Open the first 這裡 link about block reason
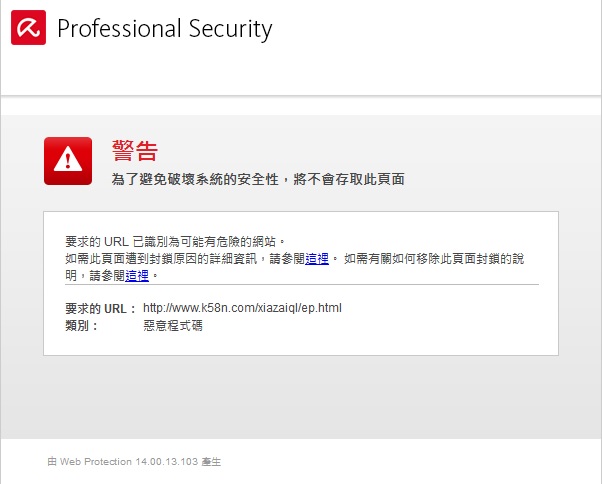 point(317,259)
